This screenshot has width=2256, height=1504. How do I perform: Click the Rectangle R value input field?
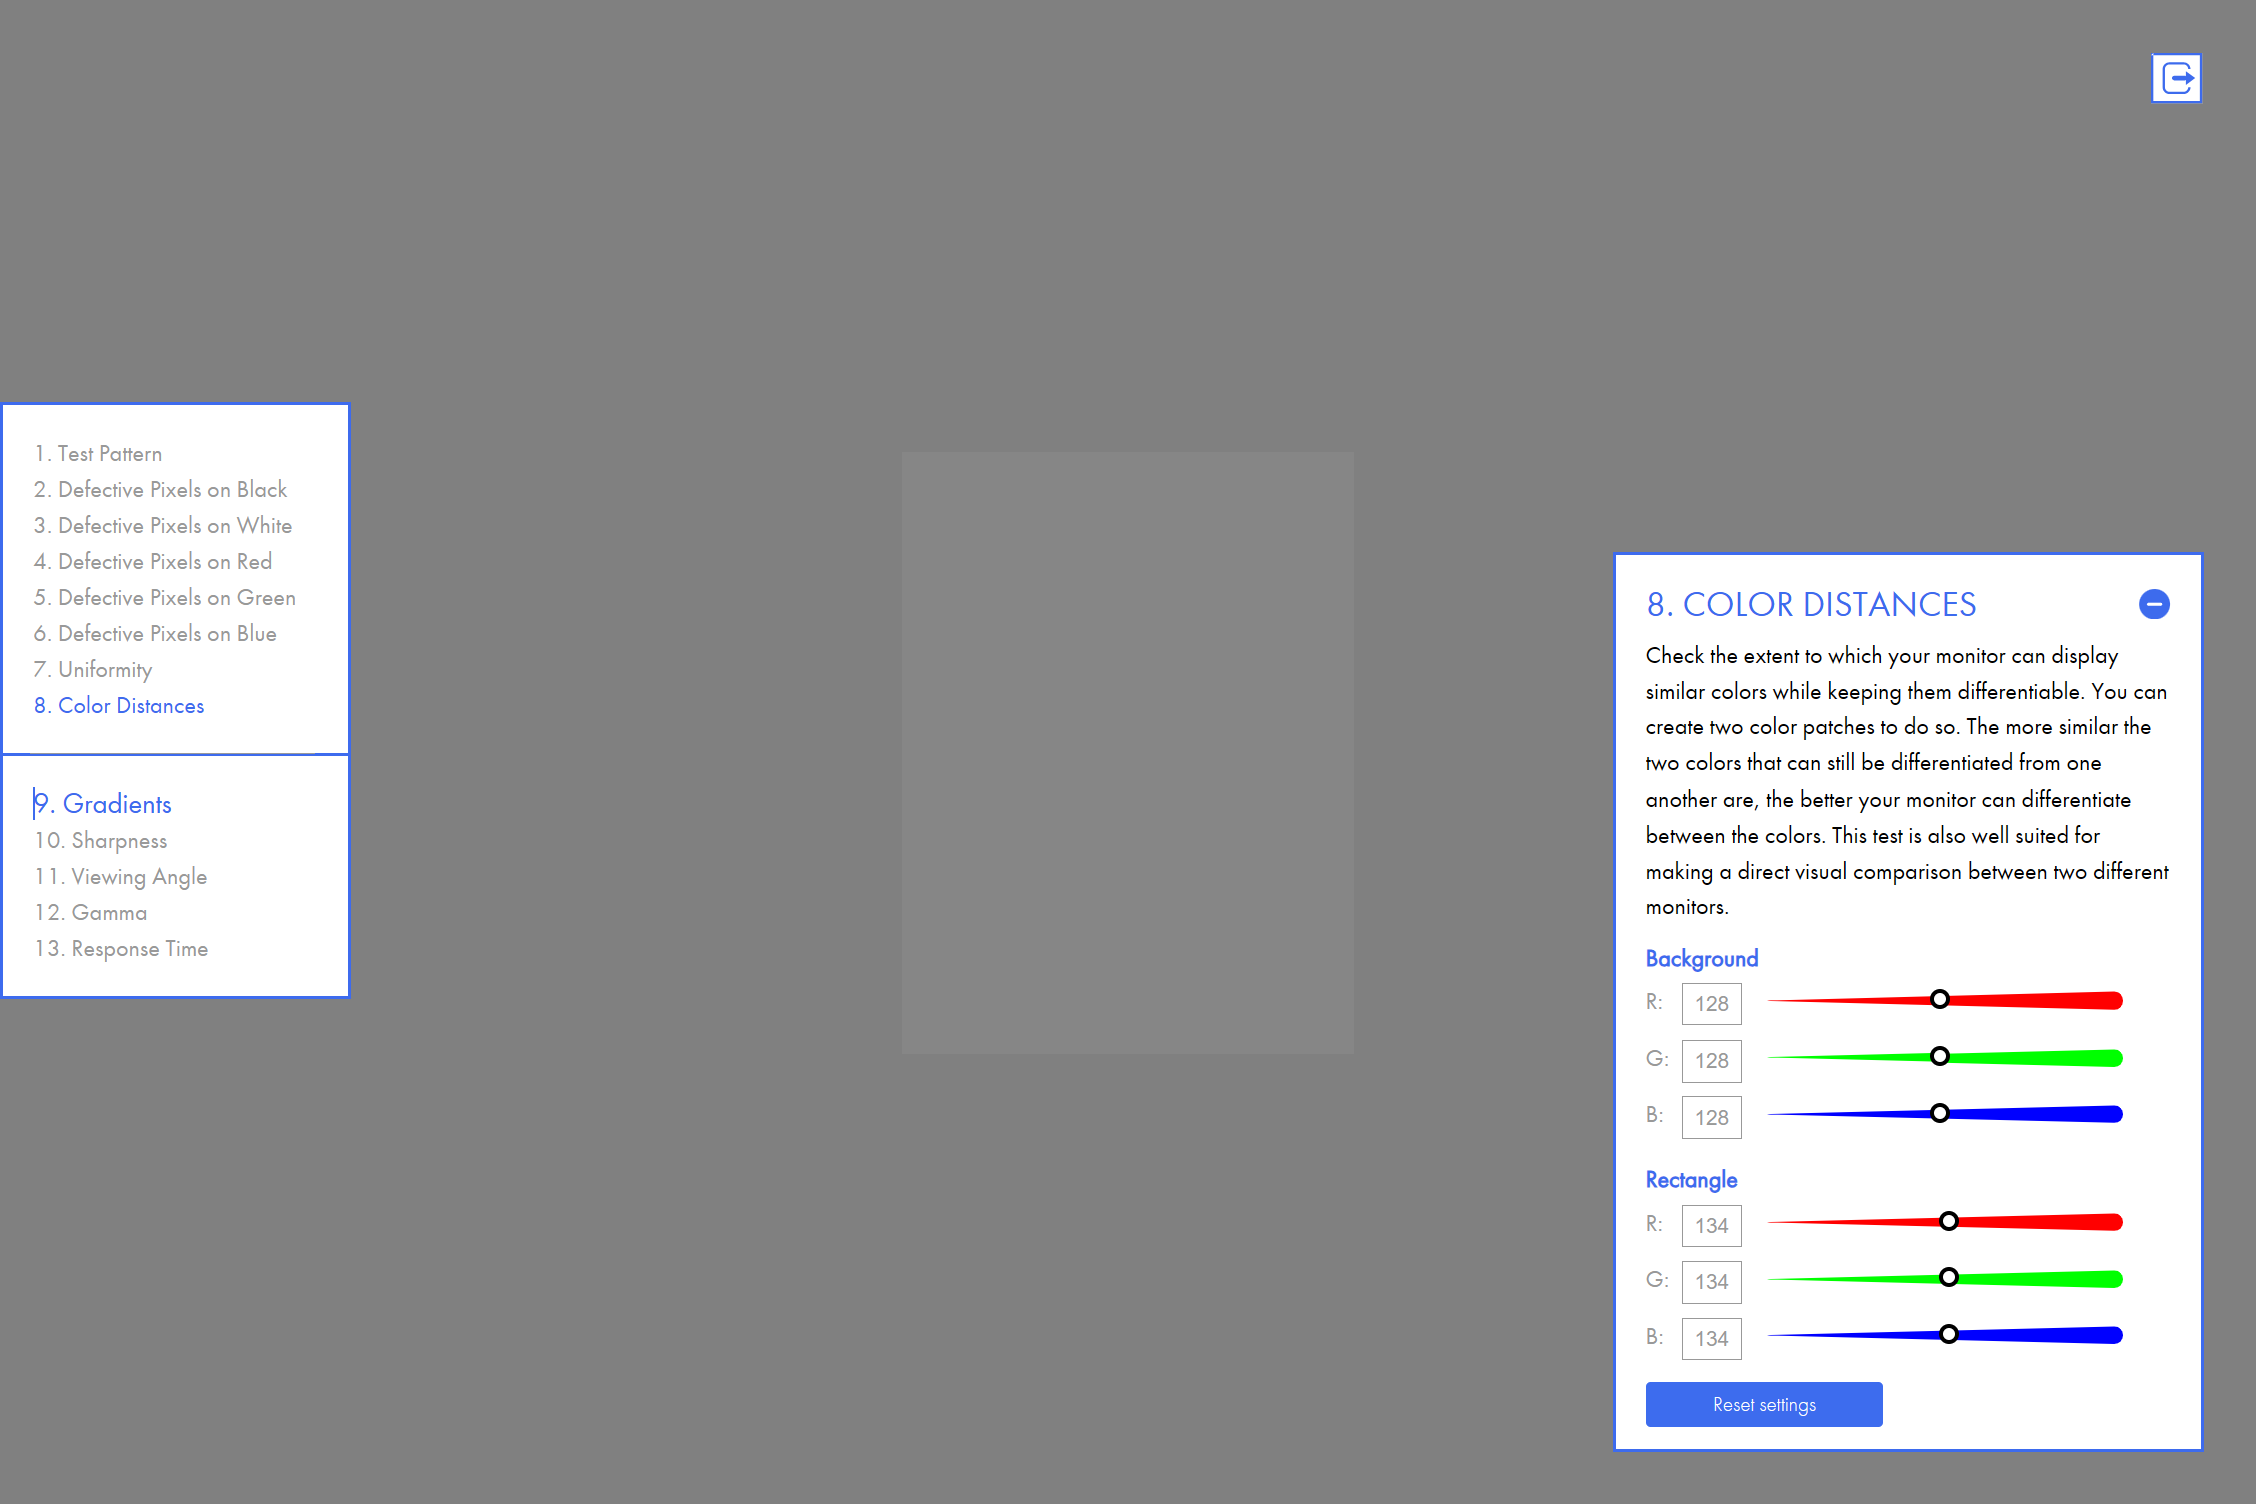point(1710,1224)
